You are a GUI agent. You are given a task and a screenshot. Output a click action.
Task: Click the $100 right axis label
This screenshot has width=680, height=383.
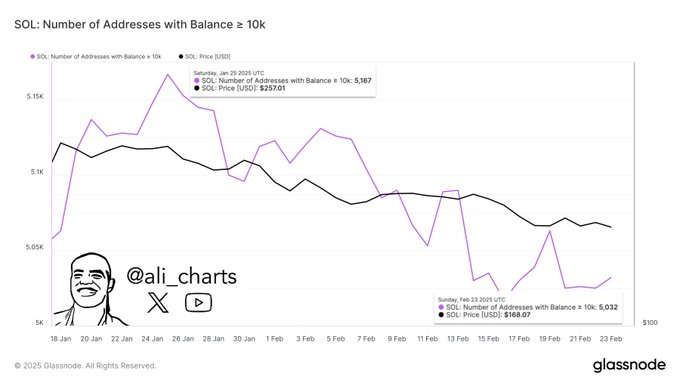[x=650, y=323]
